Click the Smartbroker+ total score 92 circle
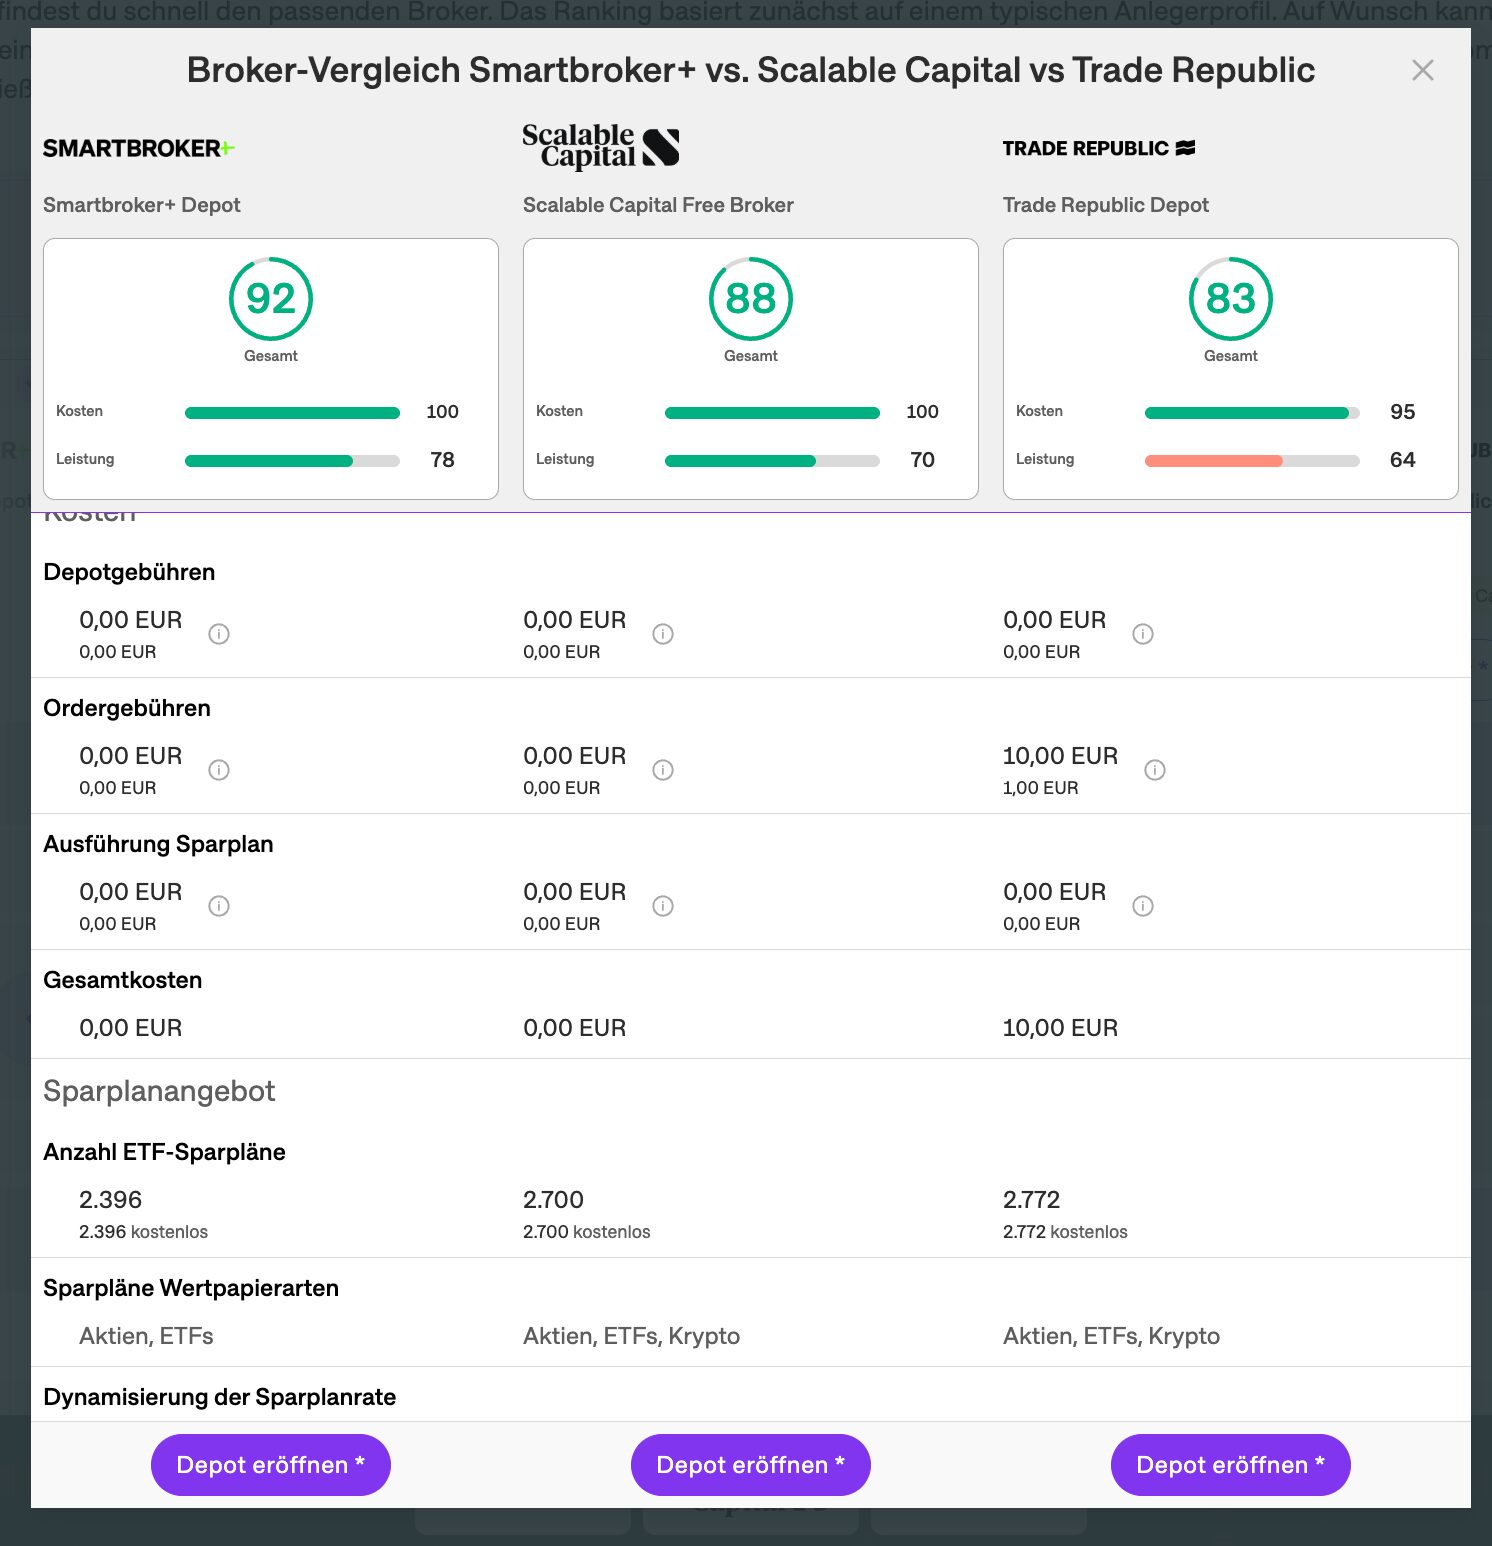This screenshot has width=1492, height=1546. 271,299
